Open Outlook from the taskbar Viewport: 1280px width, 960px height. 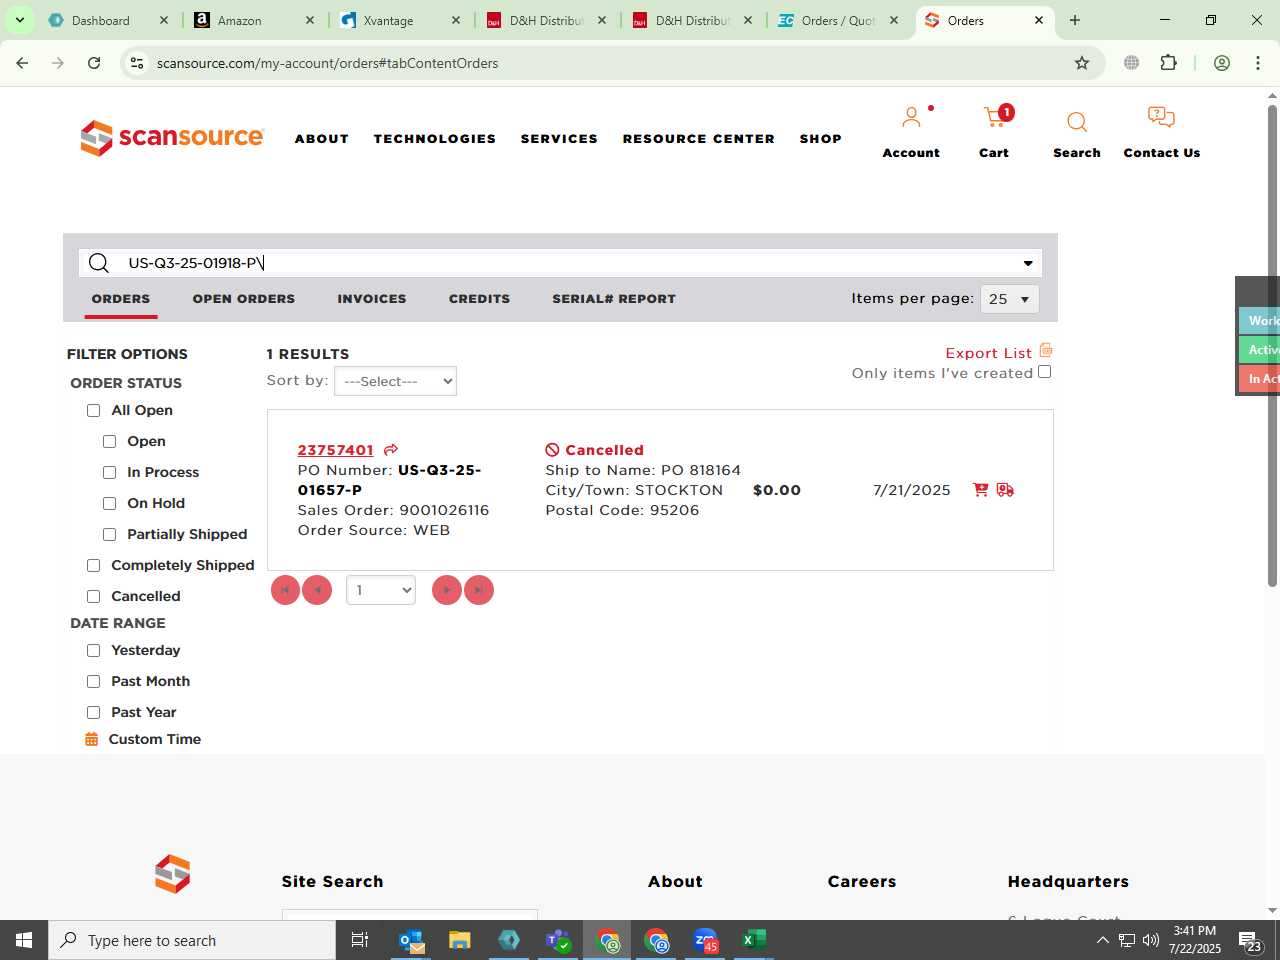(x=411, y=940)
